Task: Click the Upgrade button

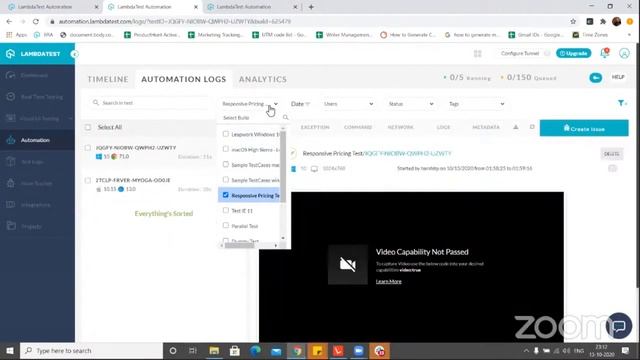Action: coord(573,53)
